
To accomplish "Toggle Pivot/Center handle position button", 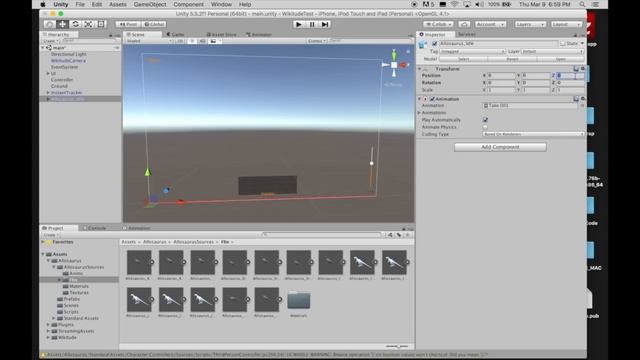I will (x=128, y=24).
